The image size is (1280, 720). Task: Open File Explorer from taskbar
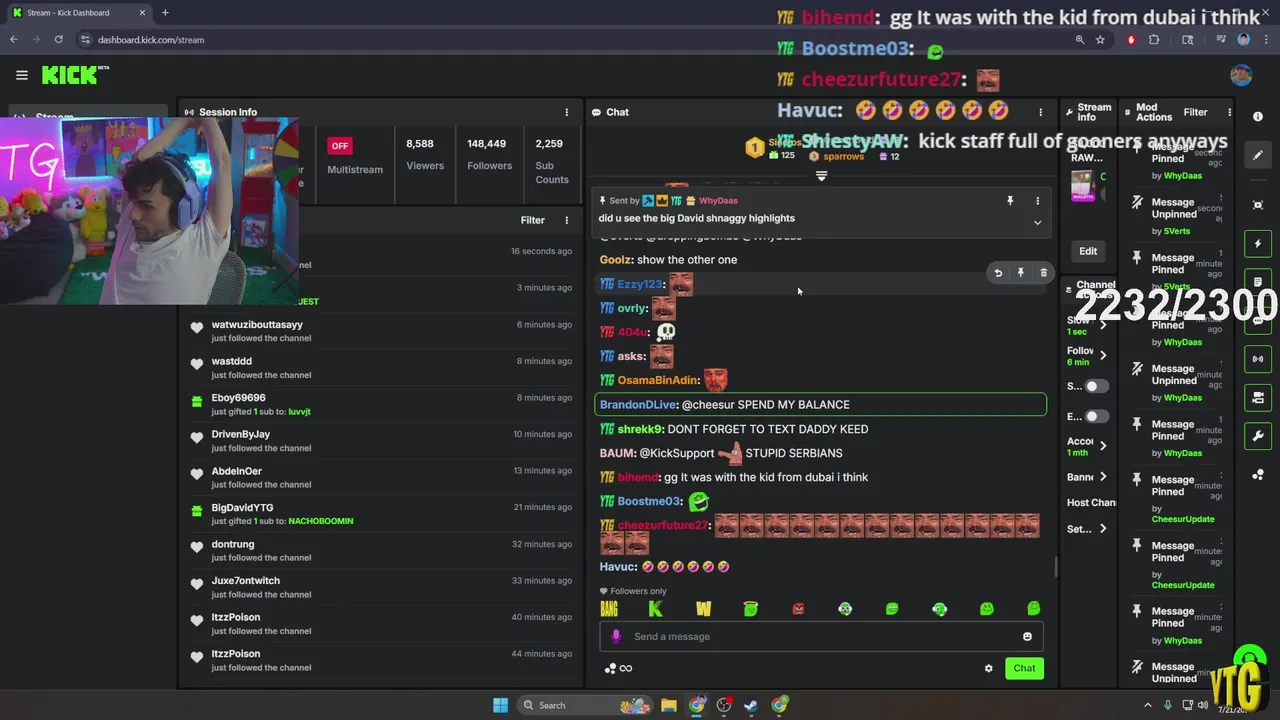(669, 705)
